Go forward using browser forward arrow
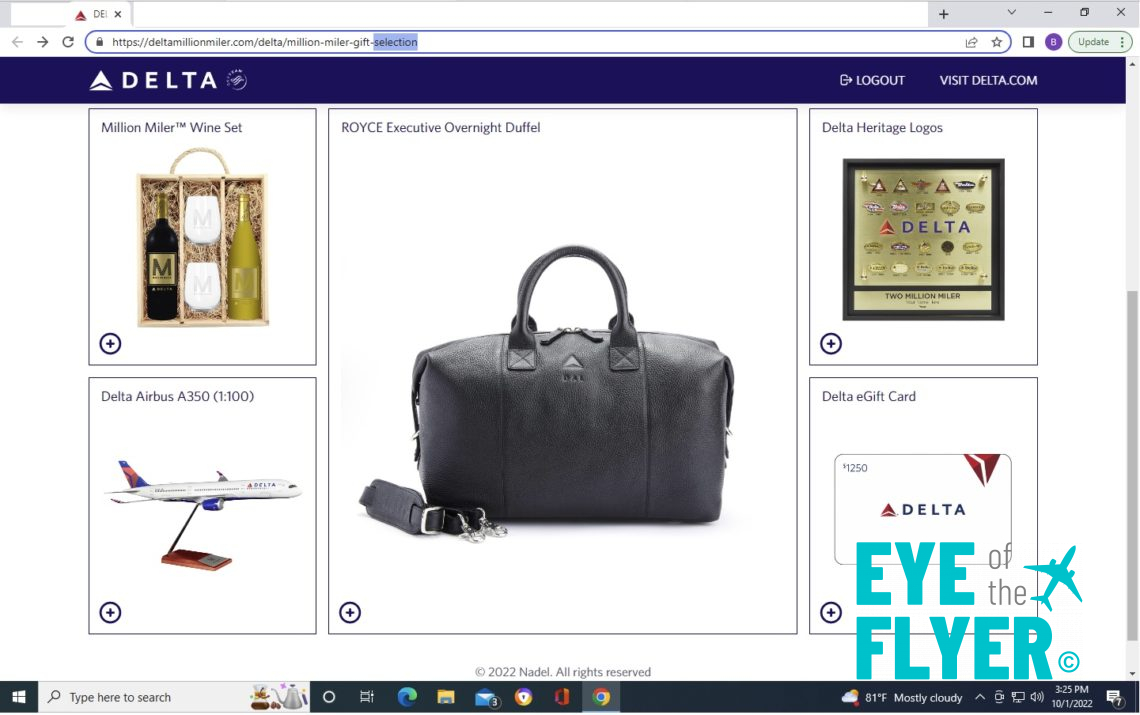The width and height of the screenshot is (1140, 715). pyautogui.click(x=43, y=42)
